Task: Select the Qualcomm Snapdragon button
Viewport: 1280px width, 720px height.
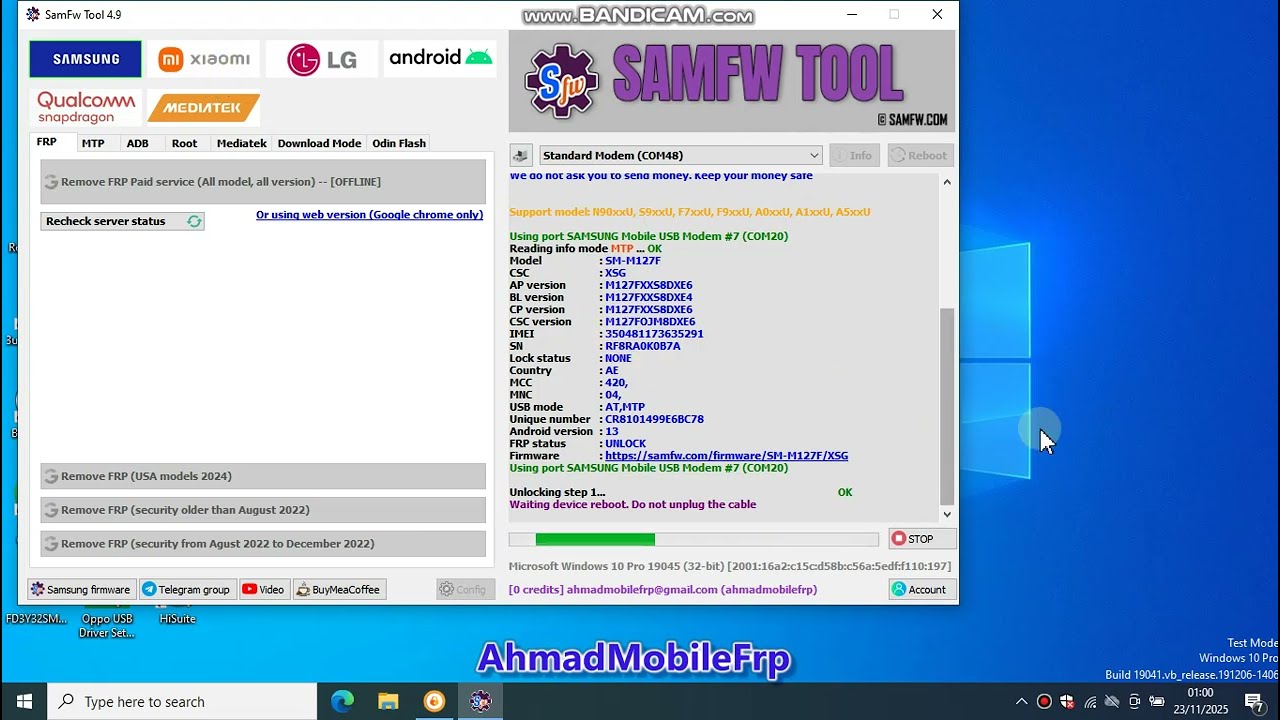Action: 85,107
